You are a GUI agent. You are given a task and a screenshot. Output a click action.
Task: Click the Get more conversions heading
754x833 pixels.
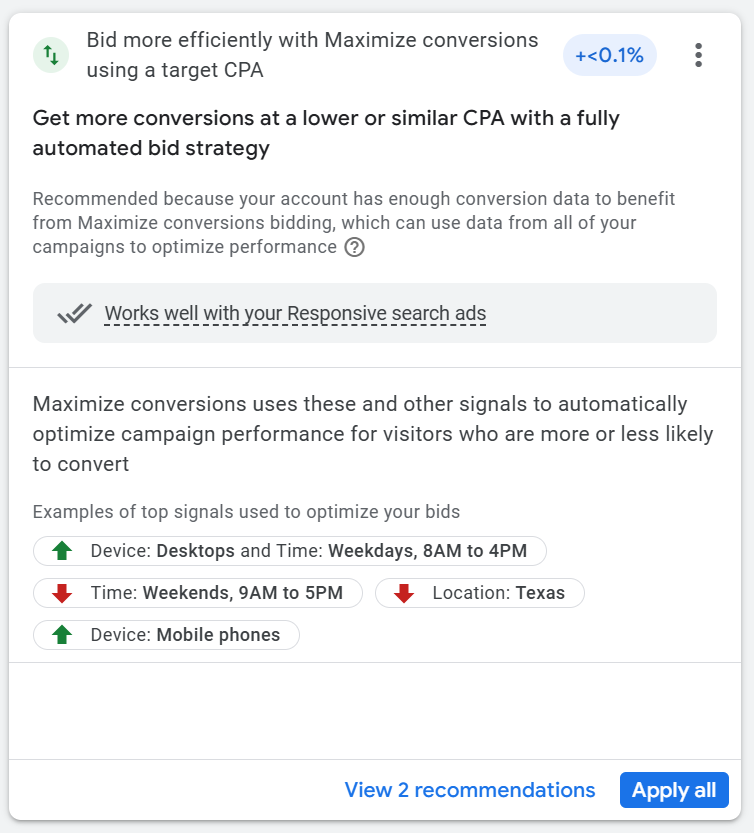pyautogui.click(x=326, y=133)
